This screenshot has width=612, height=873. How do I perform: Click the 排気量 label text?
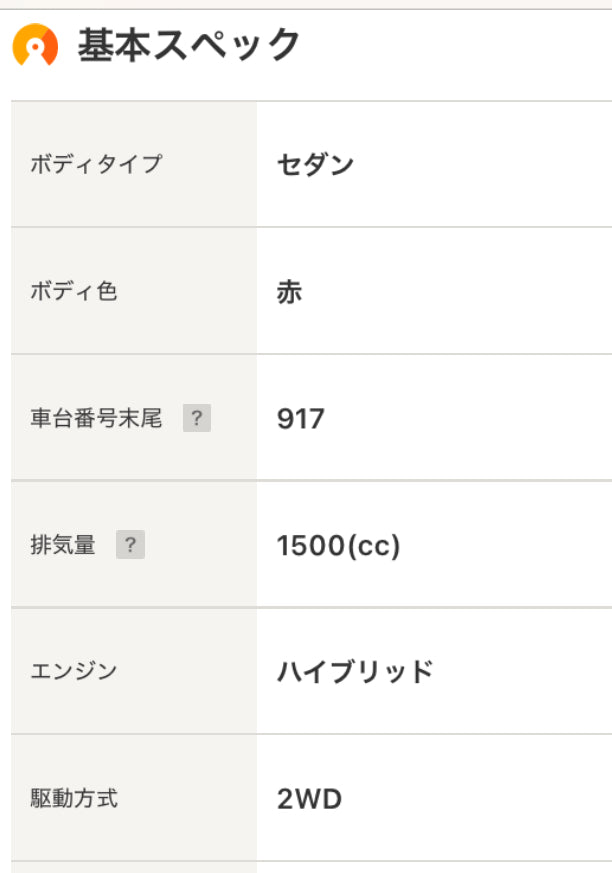click(x=63, y=545)
